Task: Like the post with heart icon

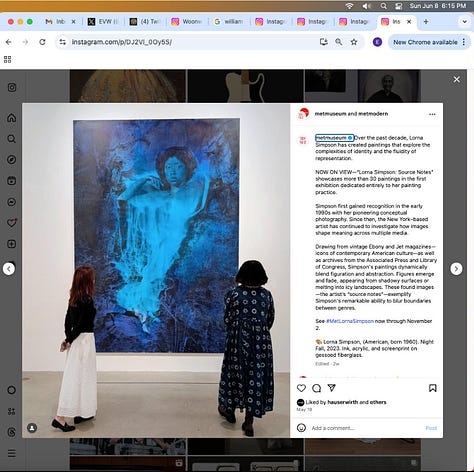Action: 301,388
